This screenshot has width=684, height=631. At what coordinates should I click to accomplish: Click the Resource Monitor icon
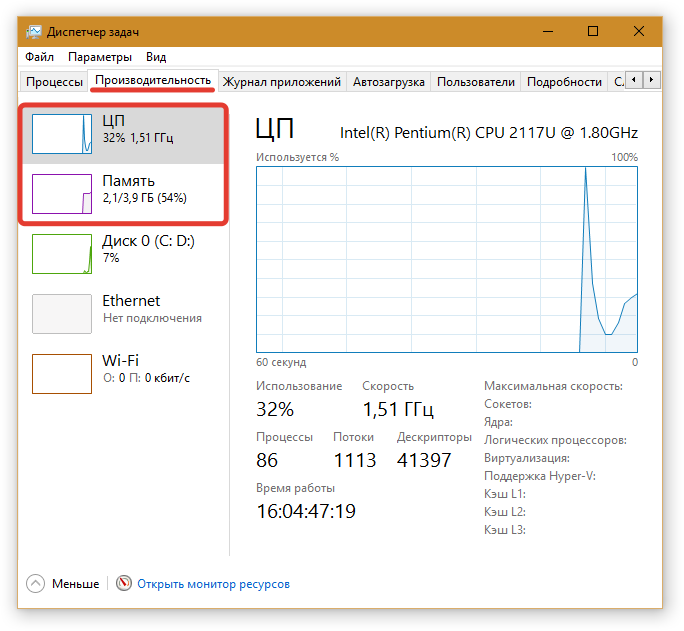coord(124,583)
